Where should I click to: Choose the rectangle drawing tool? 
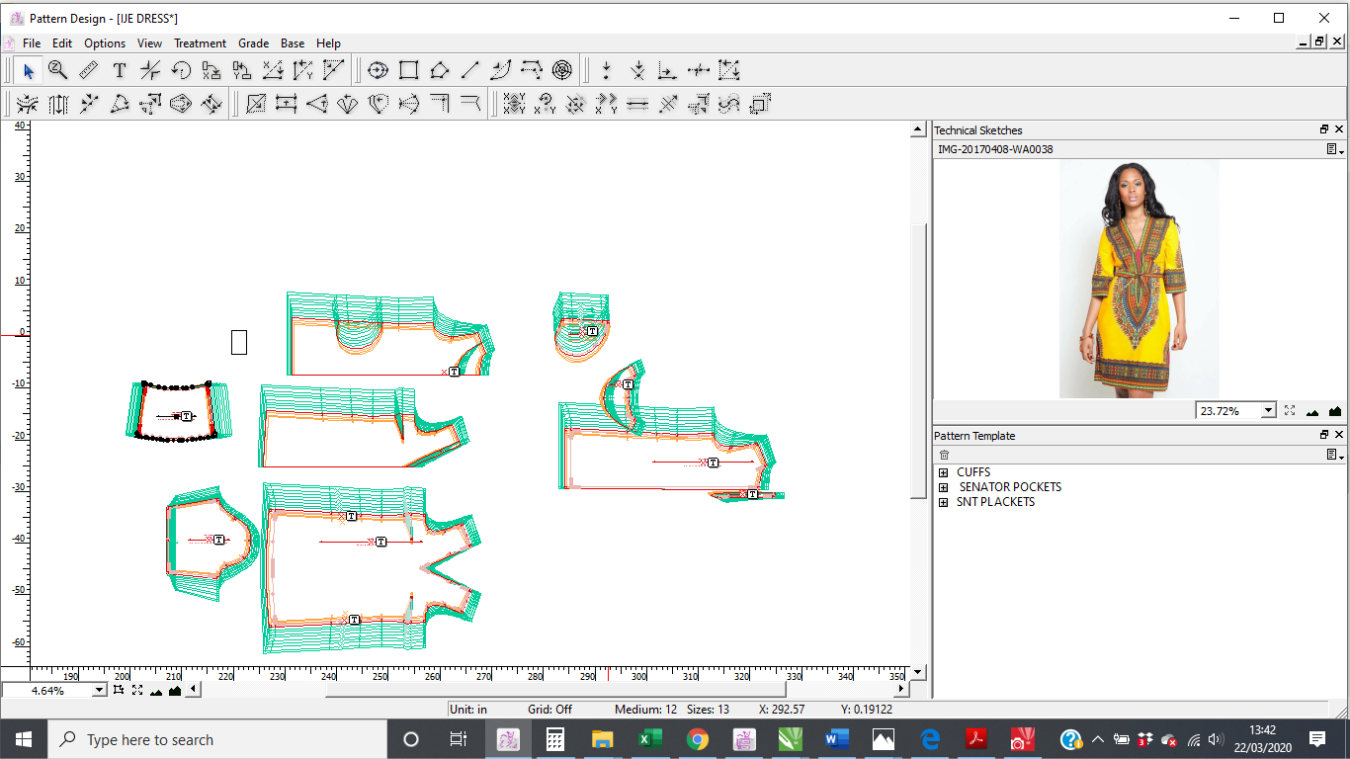click(x=408, y=70)
